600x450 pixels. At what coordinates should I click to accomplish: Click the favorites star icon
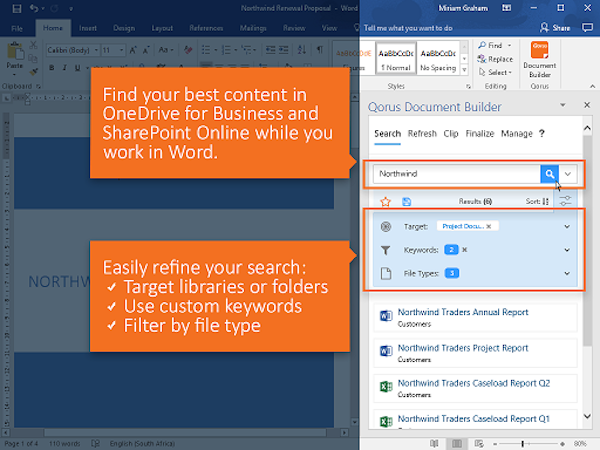tap(385, 201)
